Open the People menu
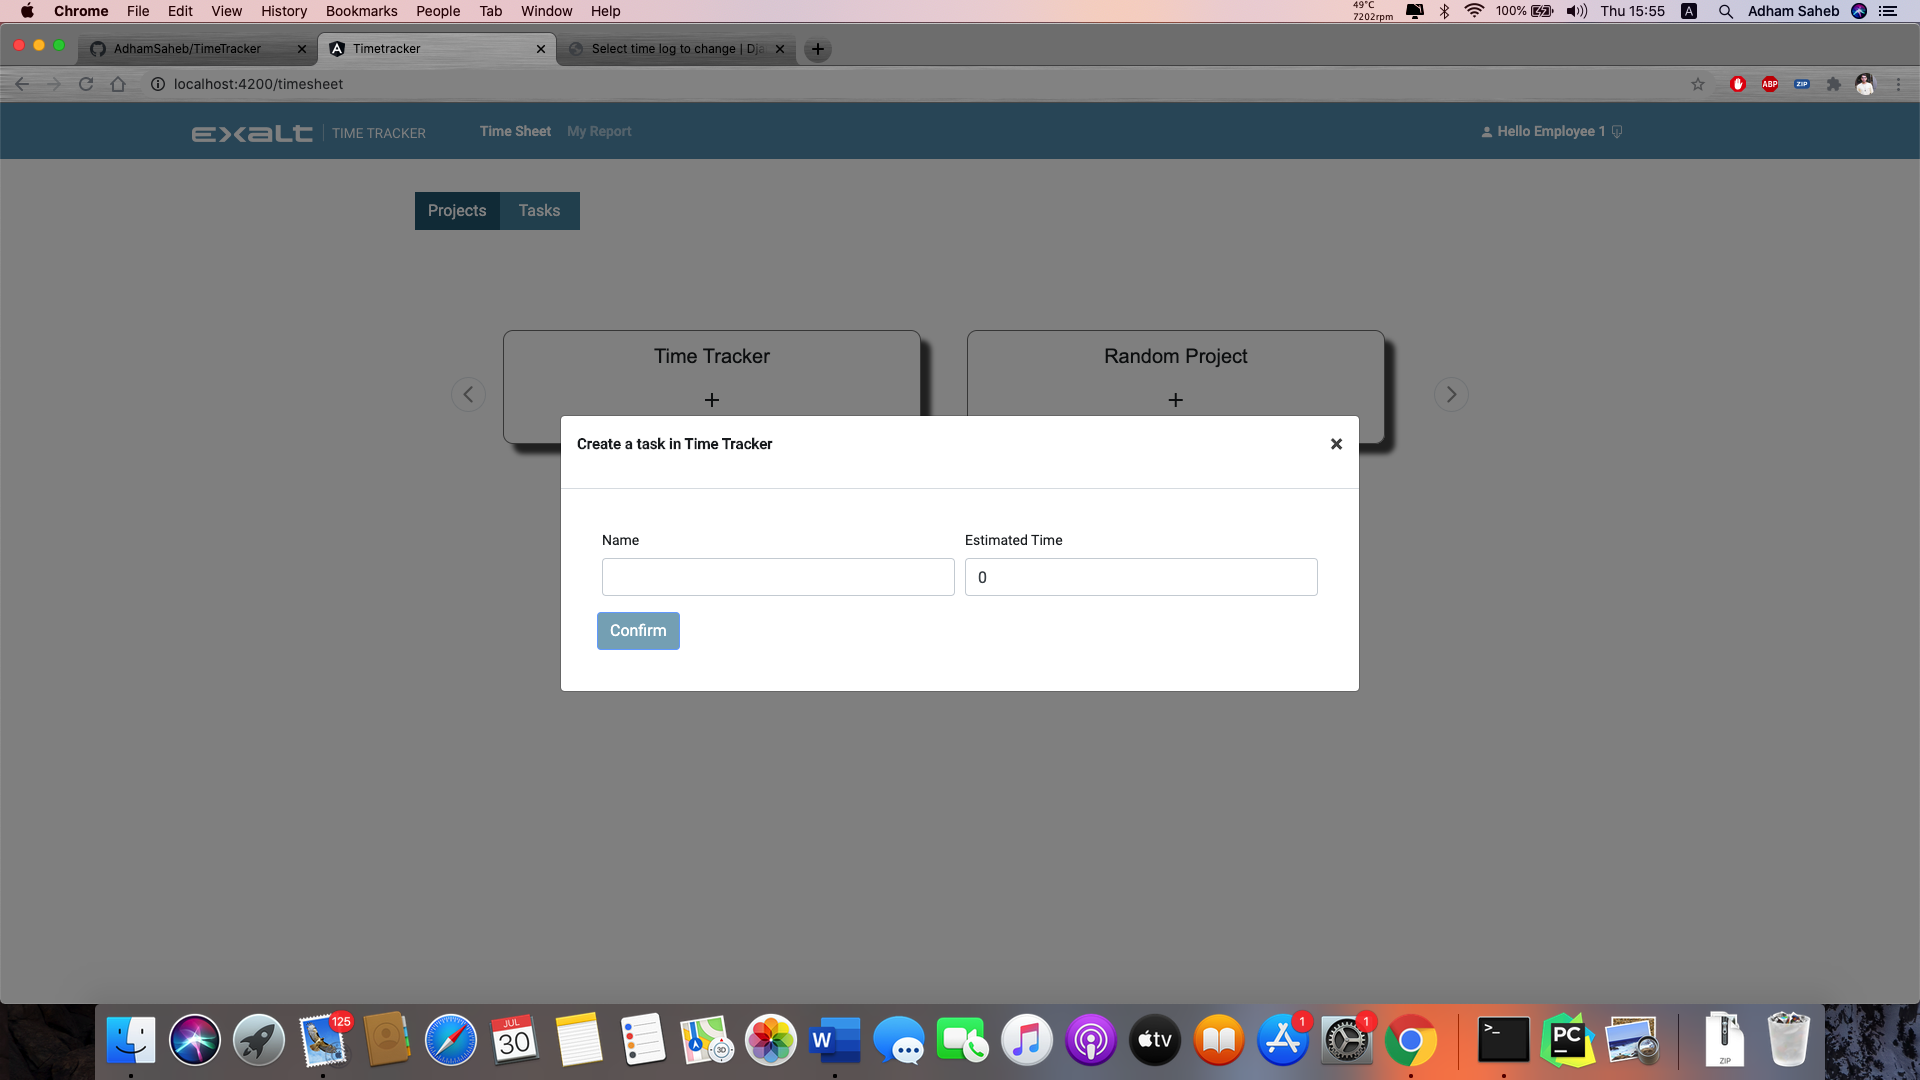Image resolution: width=1920 pixels, height=1080 pixels. click(438, 11)
